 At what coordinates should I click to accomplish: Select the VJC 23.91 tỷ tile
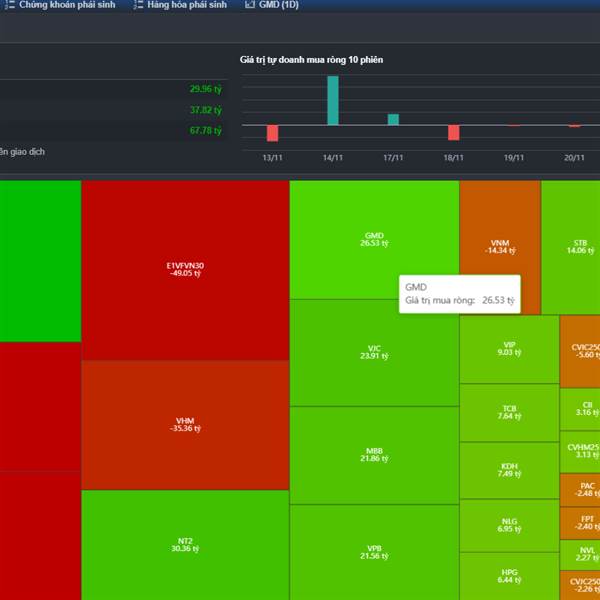tap(374, 352)
